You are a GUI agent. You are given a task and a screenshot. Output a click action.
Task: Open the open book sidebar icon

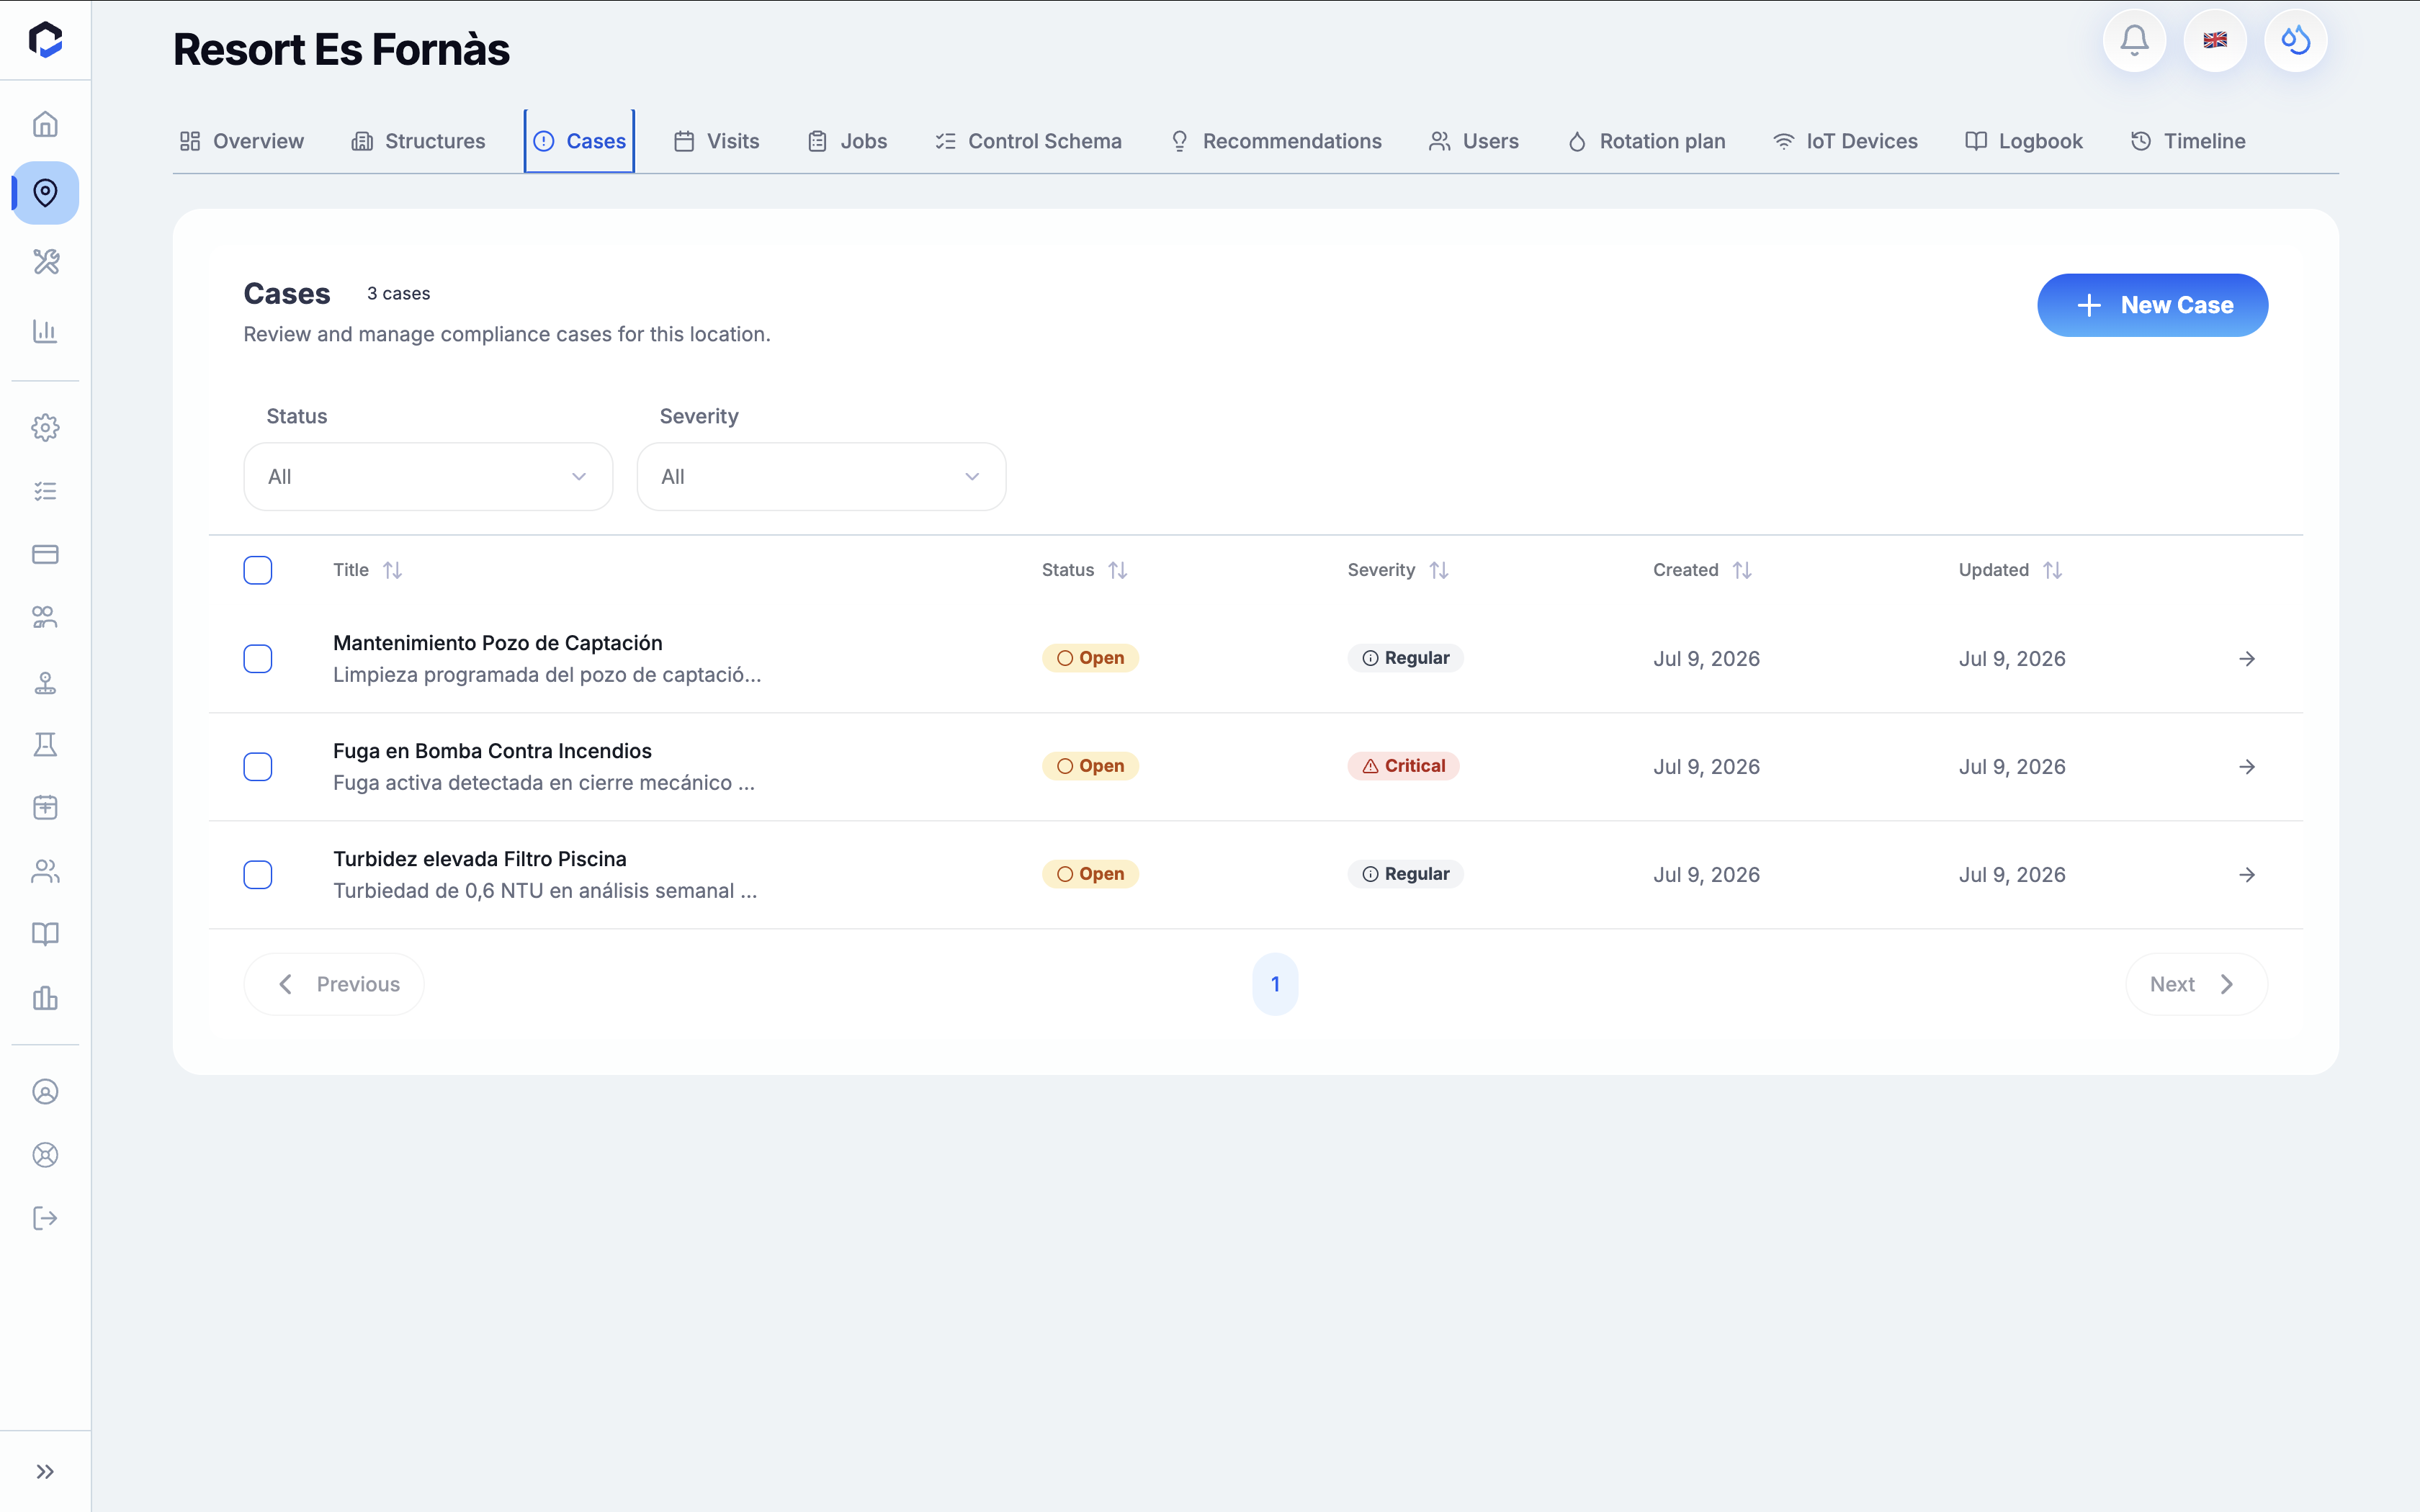[45, 934]
